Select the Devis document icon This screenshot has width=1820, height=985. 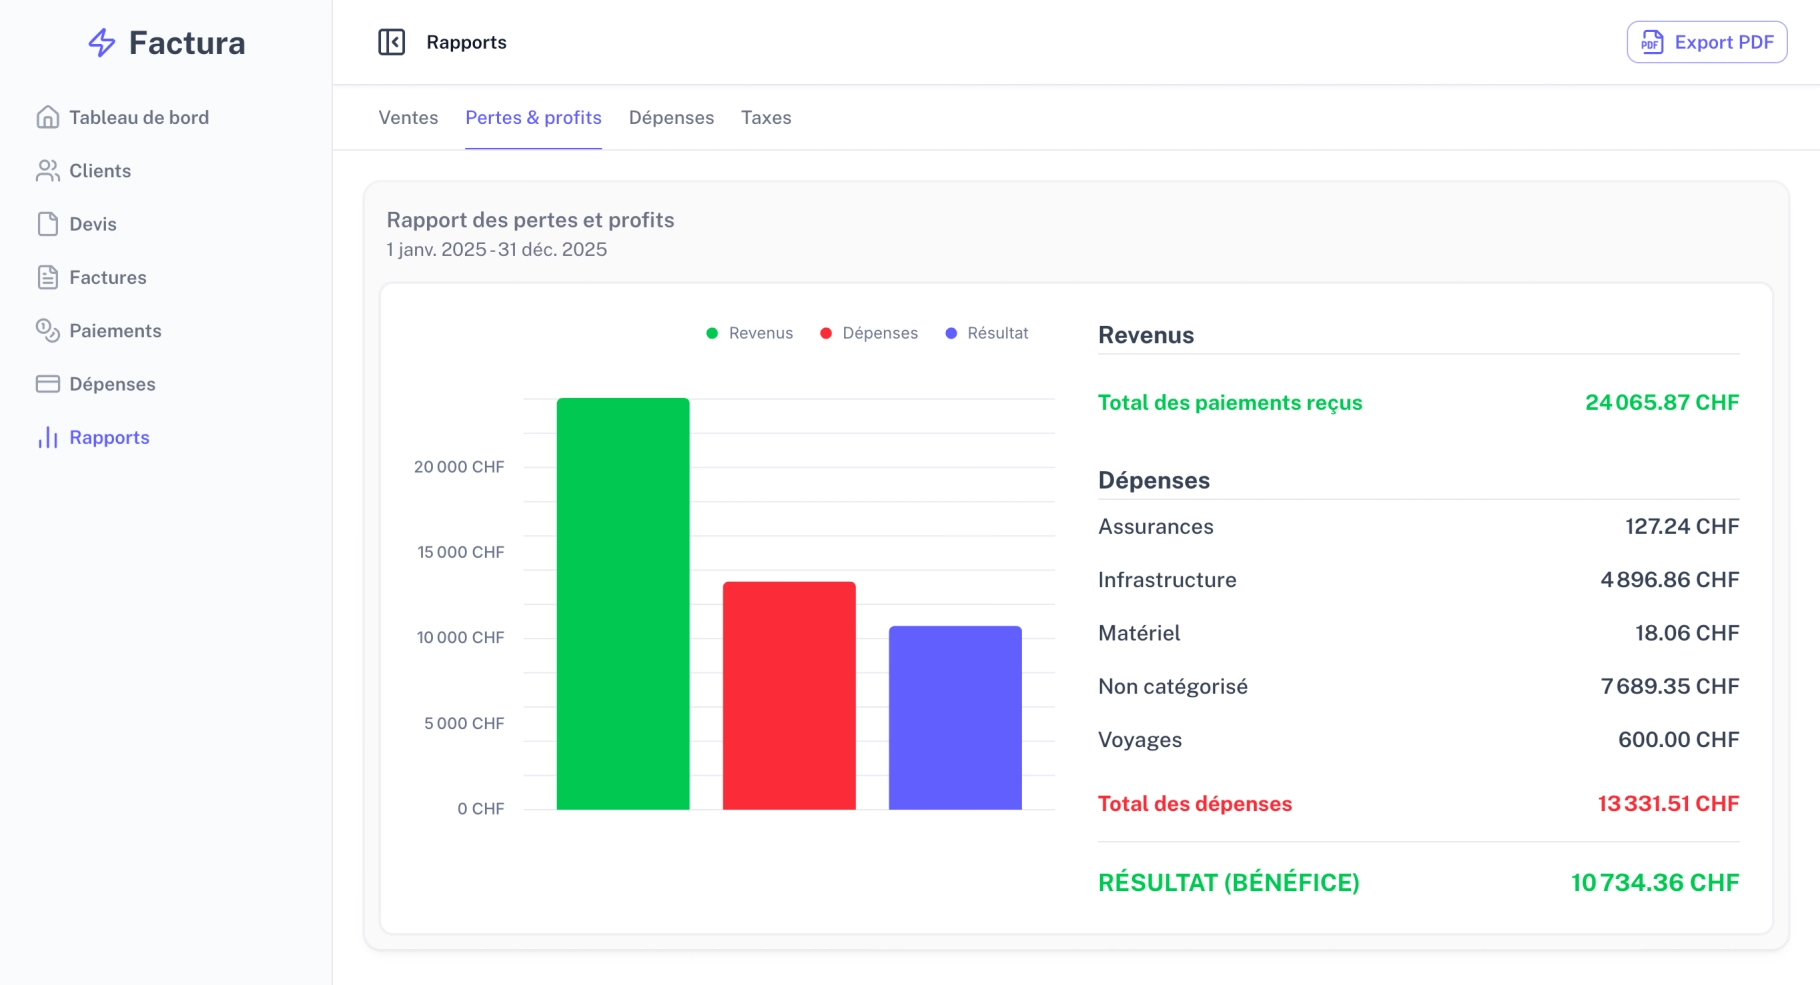pos(48,224)
